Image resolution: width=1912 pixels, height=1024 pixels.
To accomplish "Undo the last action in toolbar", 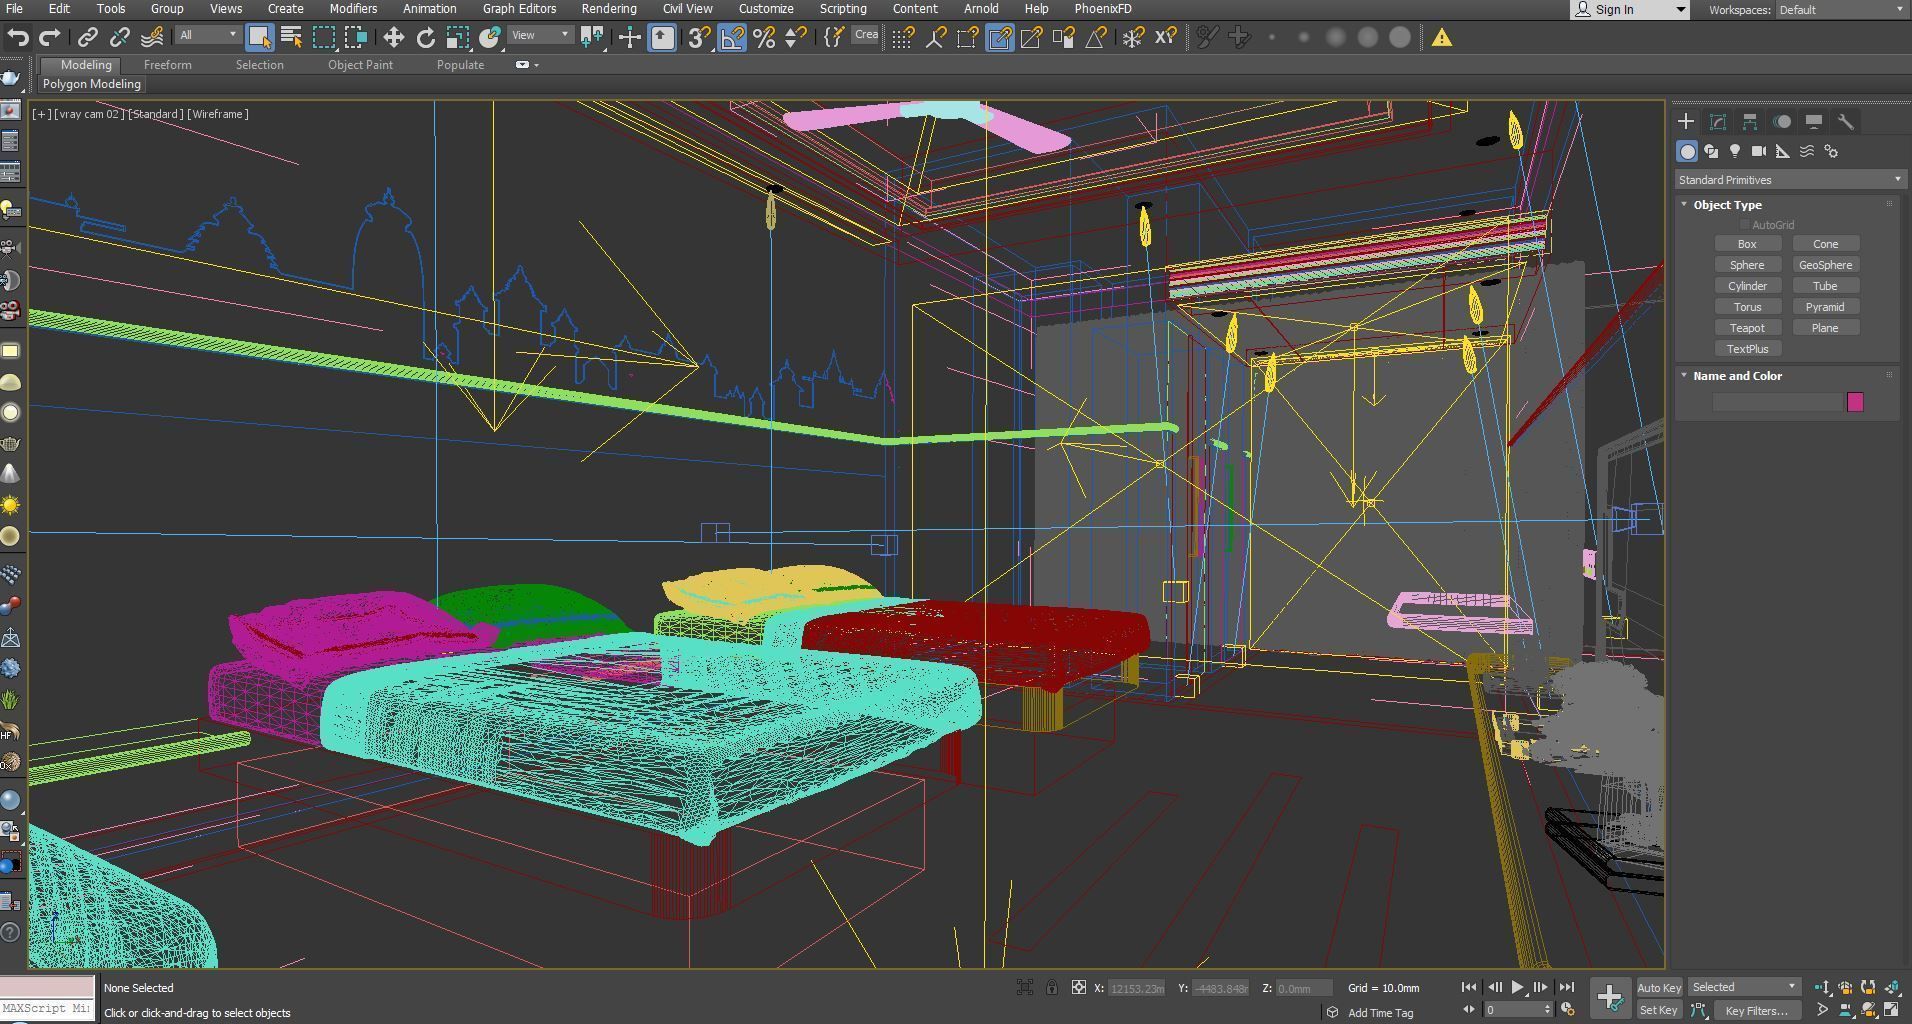I will point(17,38).
